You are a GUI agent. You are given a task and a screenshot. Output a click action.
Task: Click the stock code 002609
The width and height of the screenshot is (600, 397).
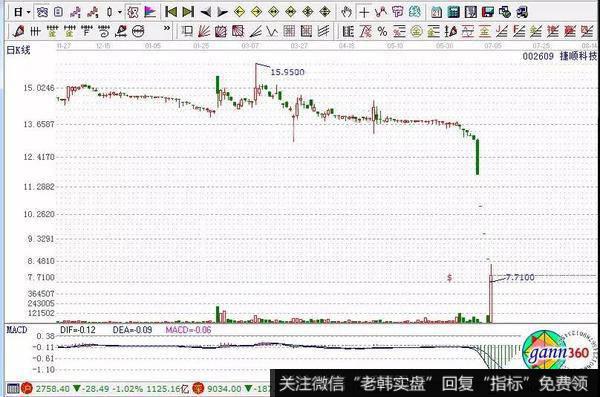click(538, 56)
